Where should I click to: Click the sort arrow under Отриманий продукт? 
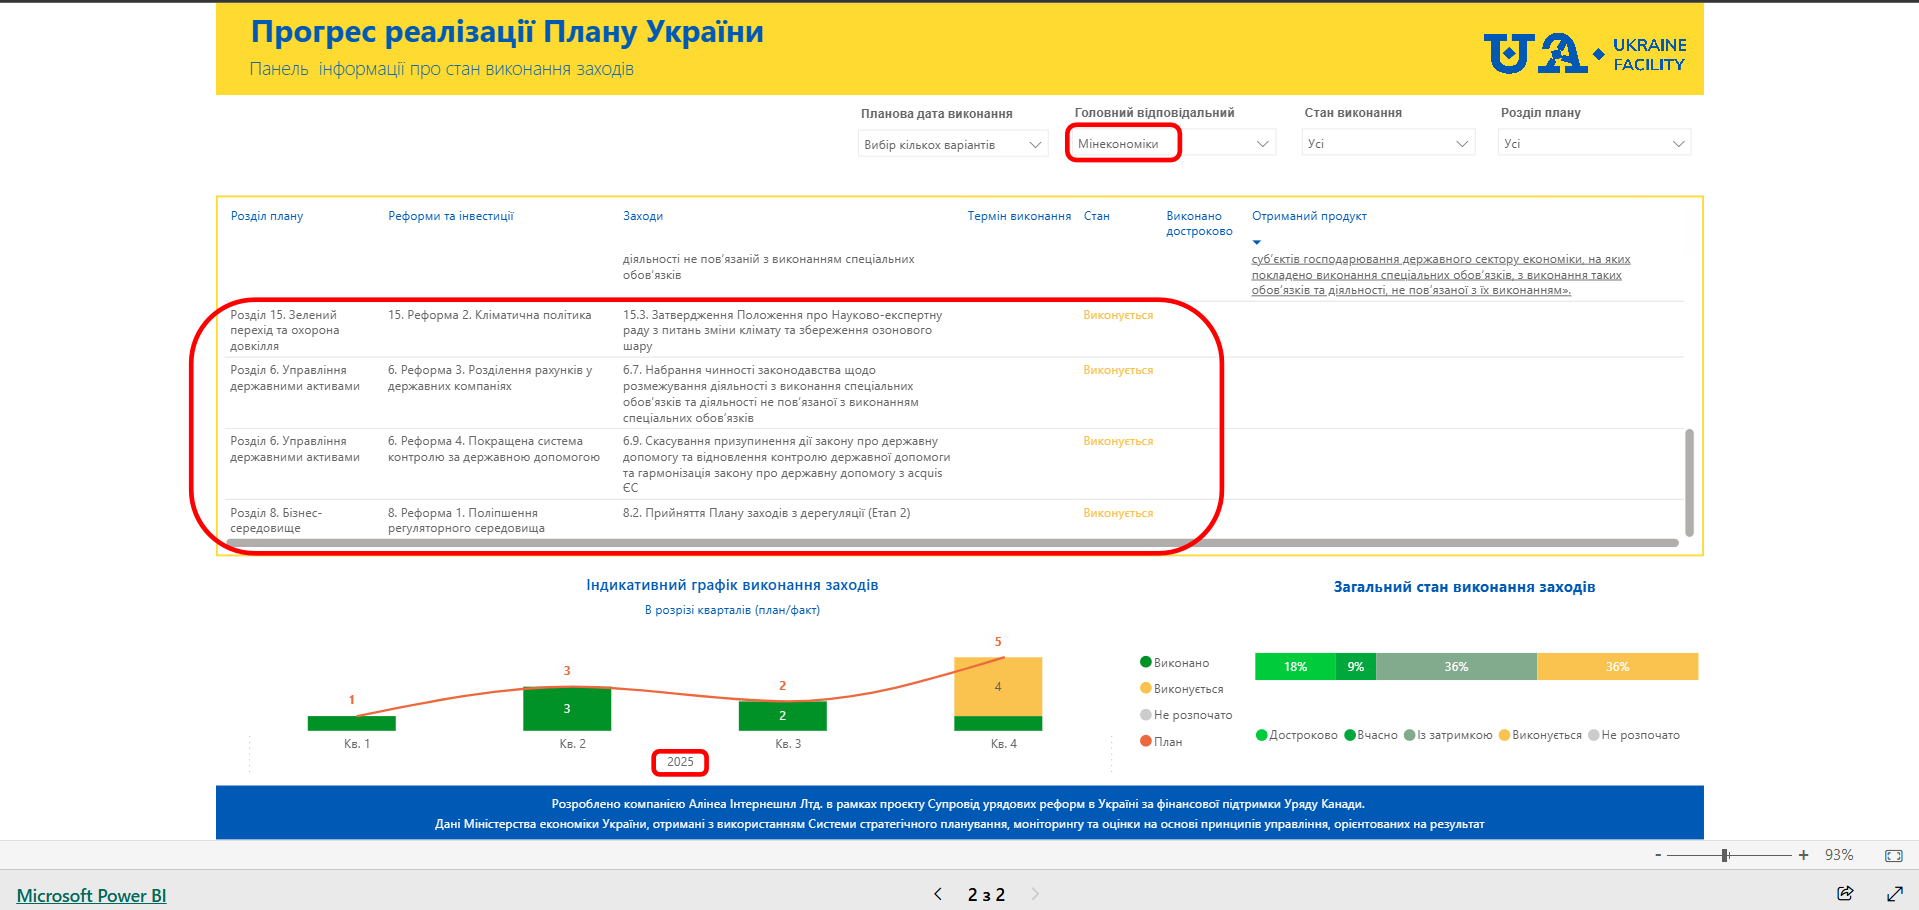tap(1257, 242)
